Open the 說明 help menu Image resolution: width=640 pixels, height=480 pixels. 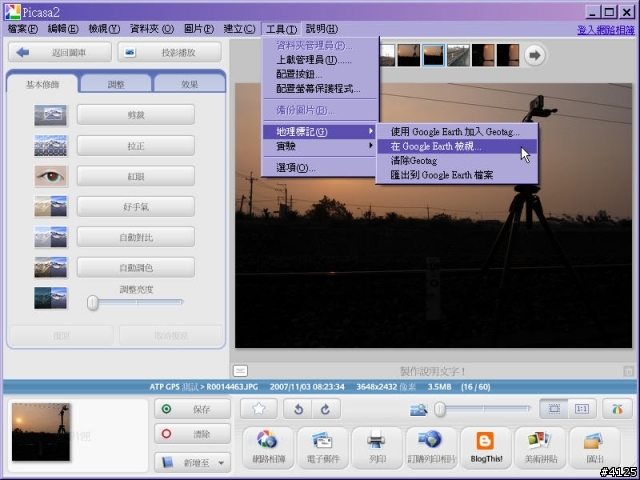[x=322, y=29]
